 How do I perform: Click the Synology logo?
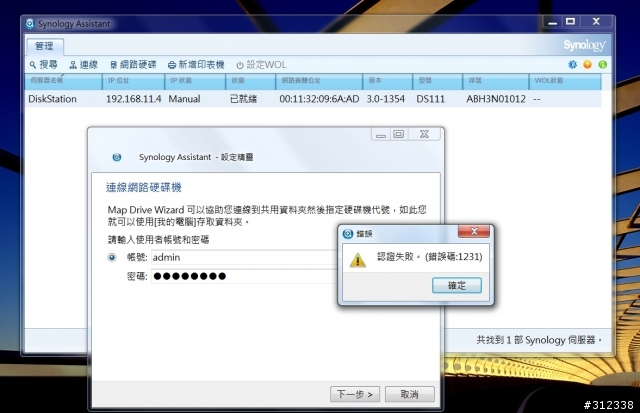[584, 45]
